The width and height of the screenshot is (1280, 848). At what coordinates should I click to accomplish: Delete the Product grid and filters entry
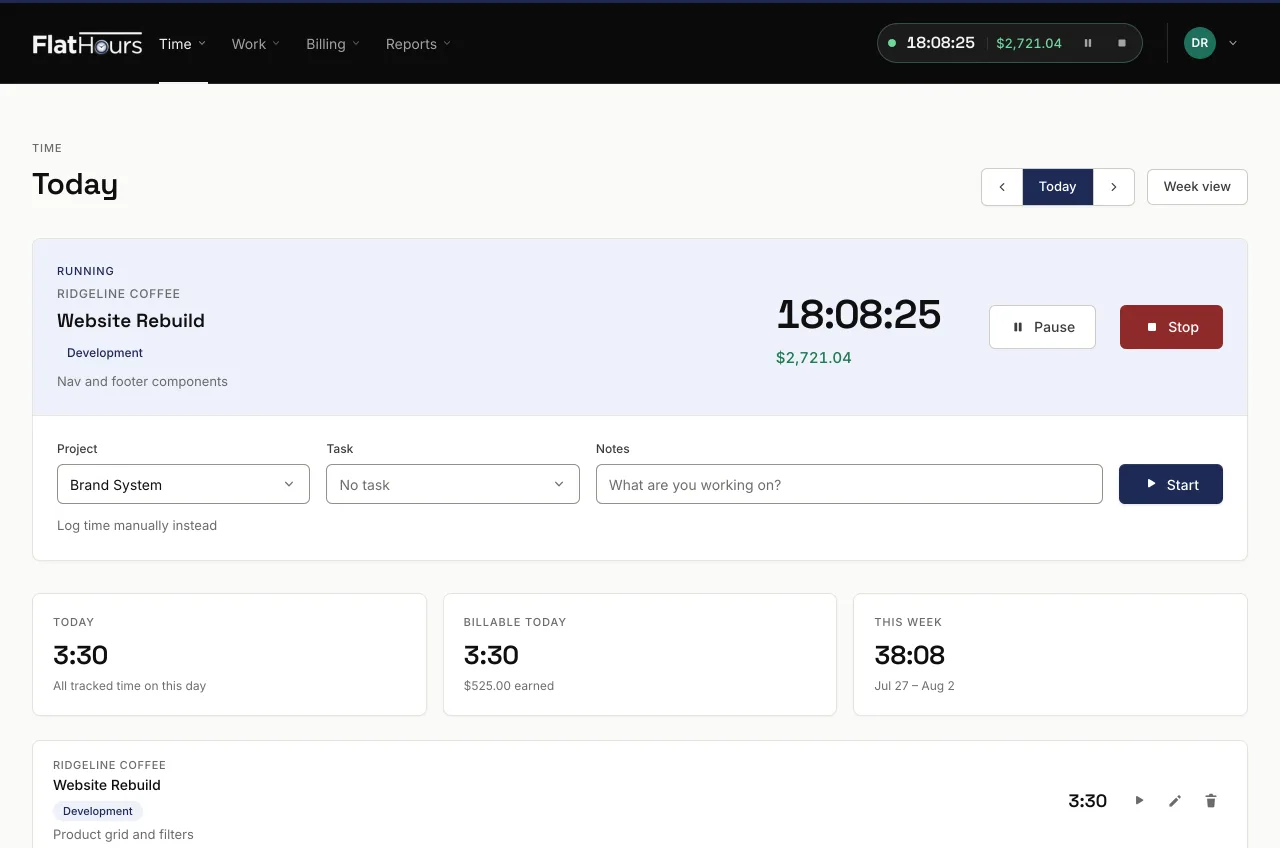(1211, 800)
